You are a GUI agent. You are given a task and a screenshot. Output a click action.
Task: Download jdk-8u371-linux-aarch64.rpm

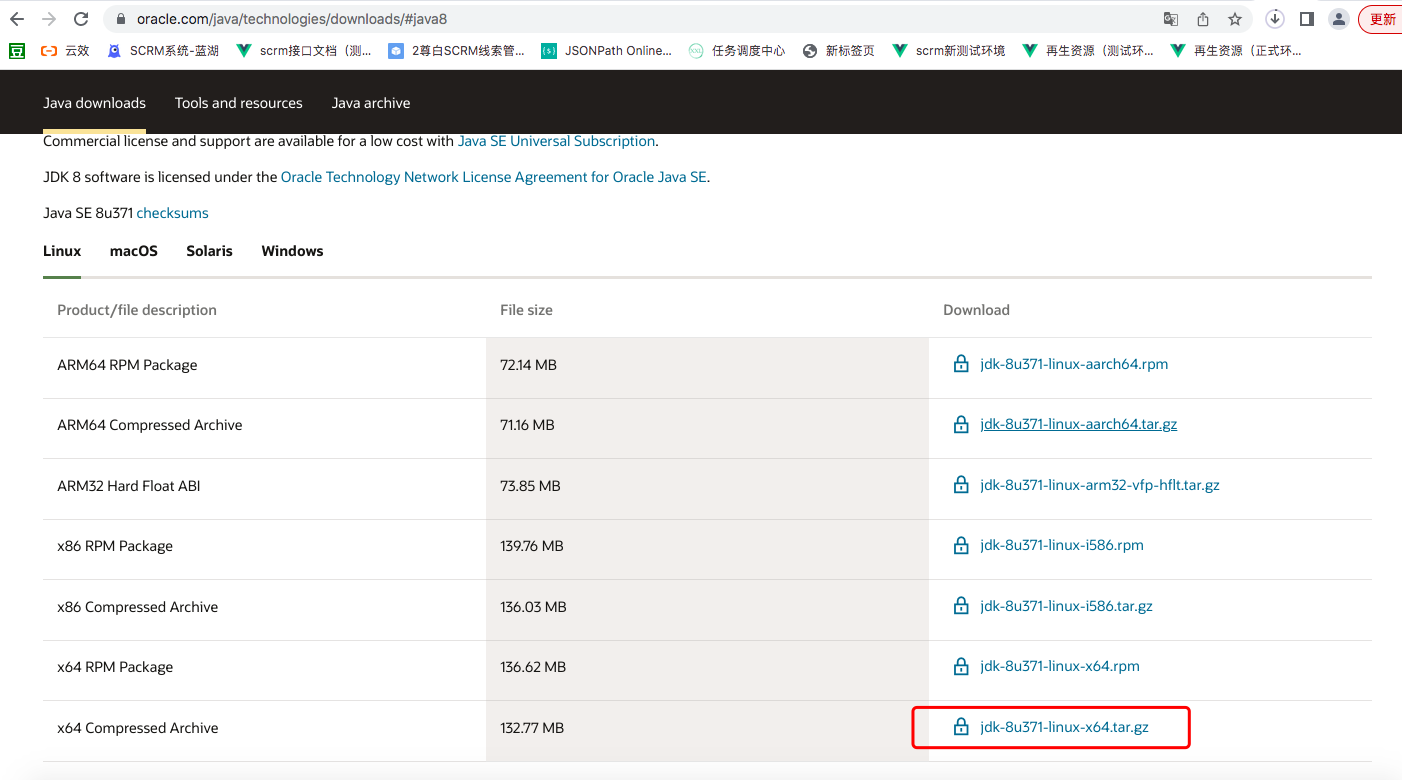tap(1074, 364)
